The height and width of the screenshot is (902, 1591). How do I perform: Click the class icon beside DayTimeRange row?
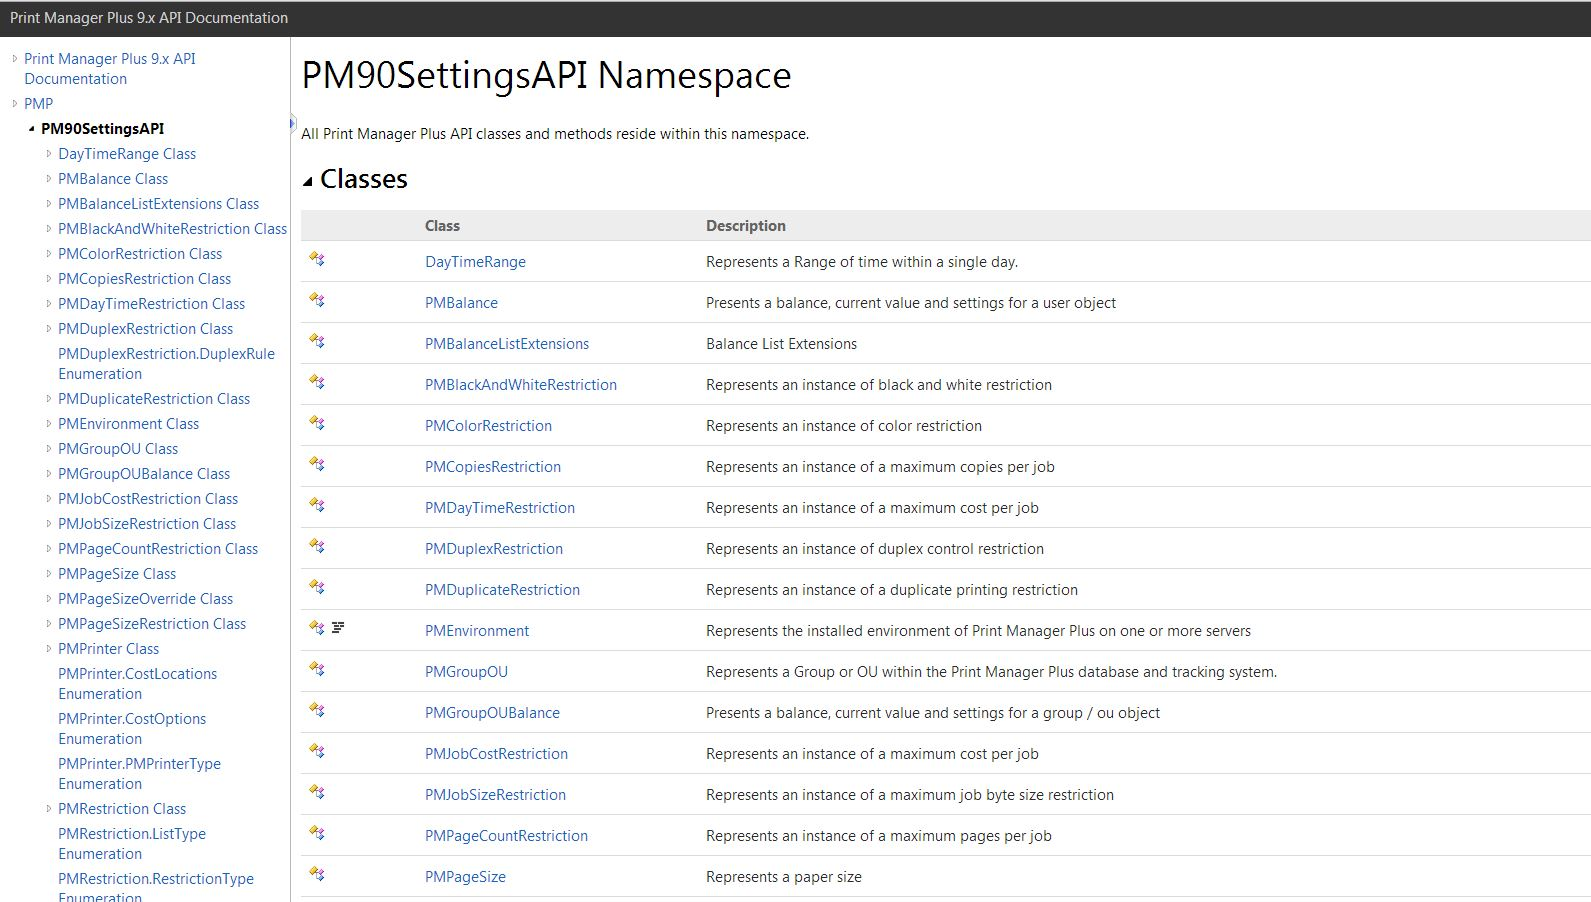[317, 260]
